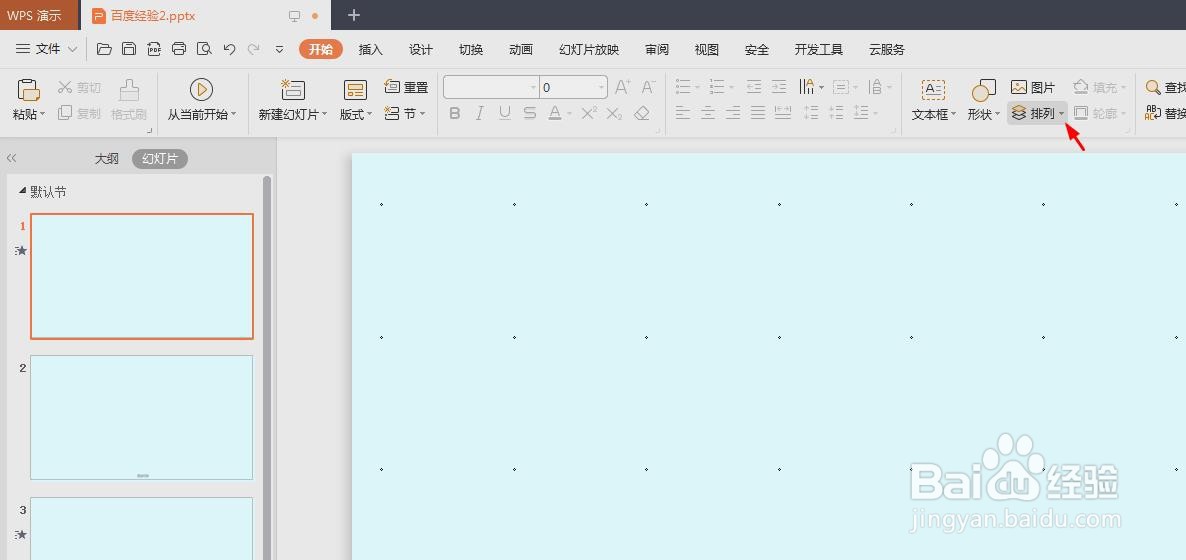Increase font size with A+ icon
Image resolution: width=1186 pixels, height=560 pixels.
coord(622,87)
